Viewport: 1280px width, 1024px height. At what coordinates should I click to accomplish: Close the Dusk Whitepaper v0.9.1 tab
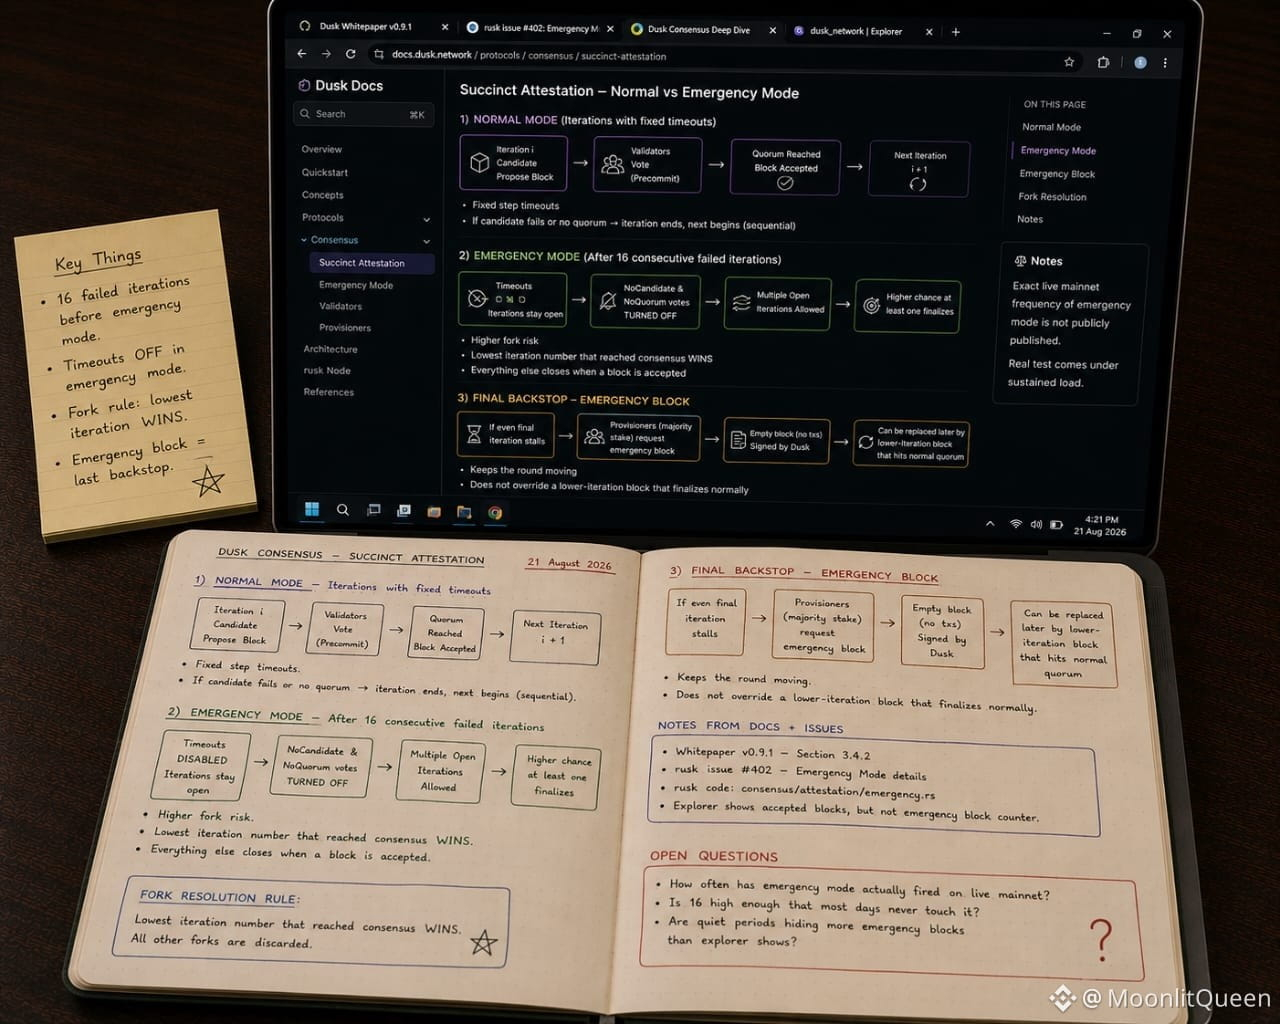[x=446, y=27]
